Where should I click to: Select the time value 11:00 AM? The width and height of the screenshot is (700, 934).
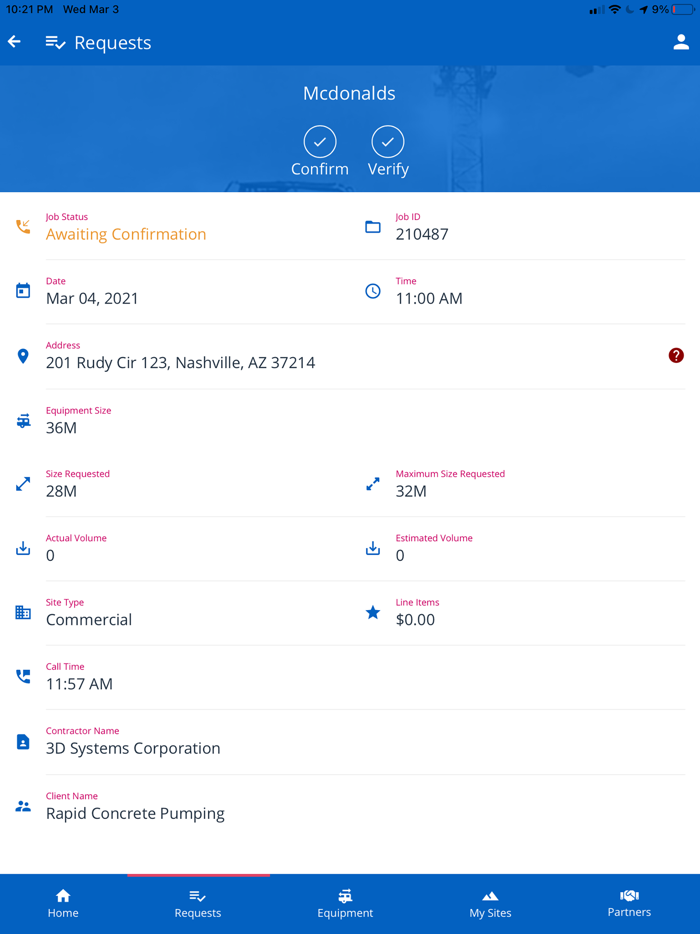tap(429, 298)
